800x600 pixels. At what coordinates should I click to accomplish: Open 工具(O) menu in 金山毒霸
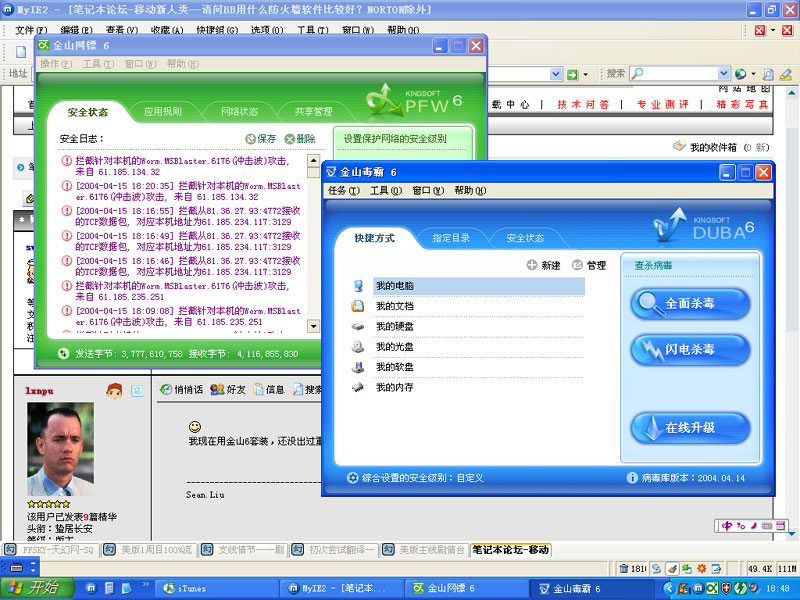[x=386, y=191]
